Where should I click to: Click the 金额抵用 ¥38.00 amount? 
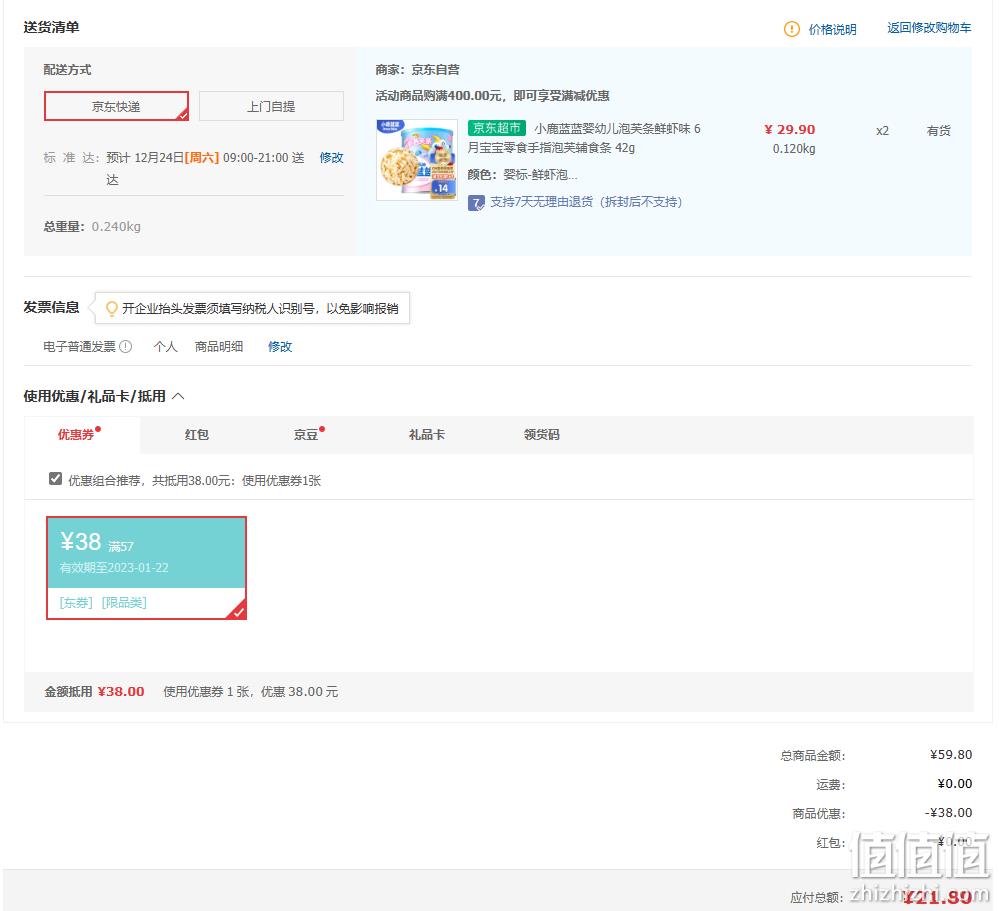(121, 692)
